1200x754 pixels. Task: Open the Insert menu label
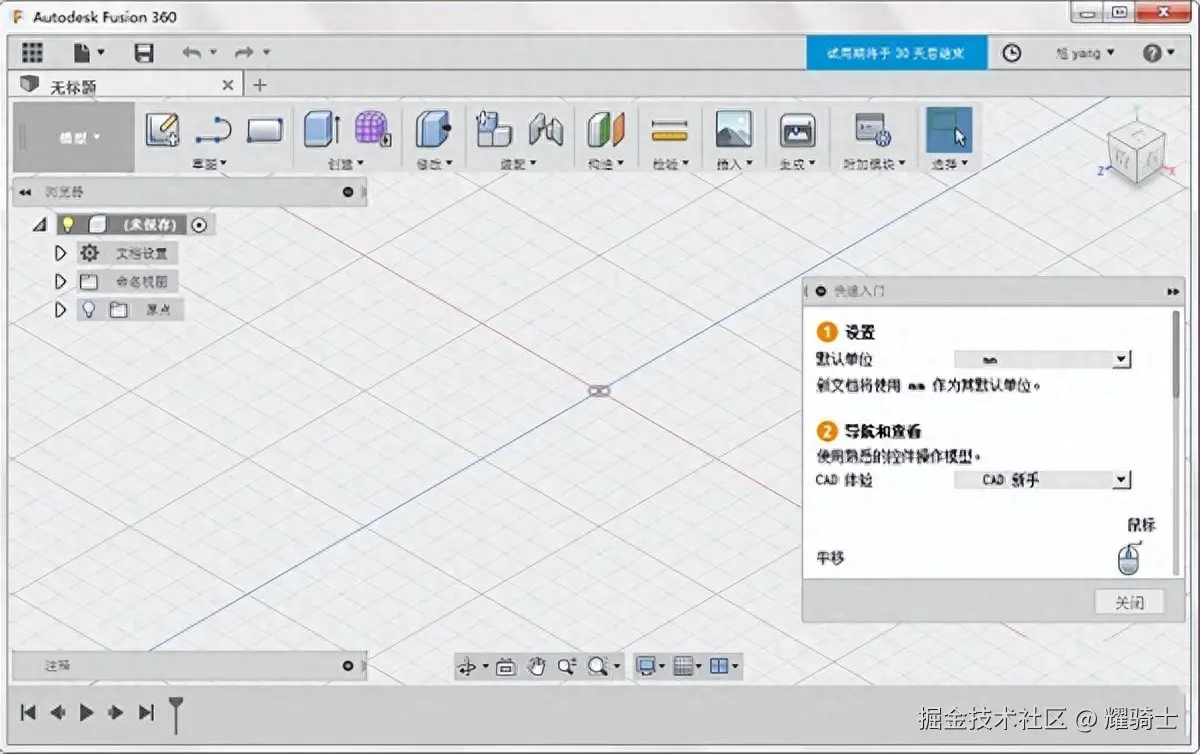734,163
